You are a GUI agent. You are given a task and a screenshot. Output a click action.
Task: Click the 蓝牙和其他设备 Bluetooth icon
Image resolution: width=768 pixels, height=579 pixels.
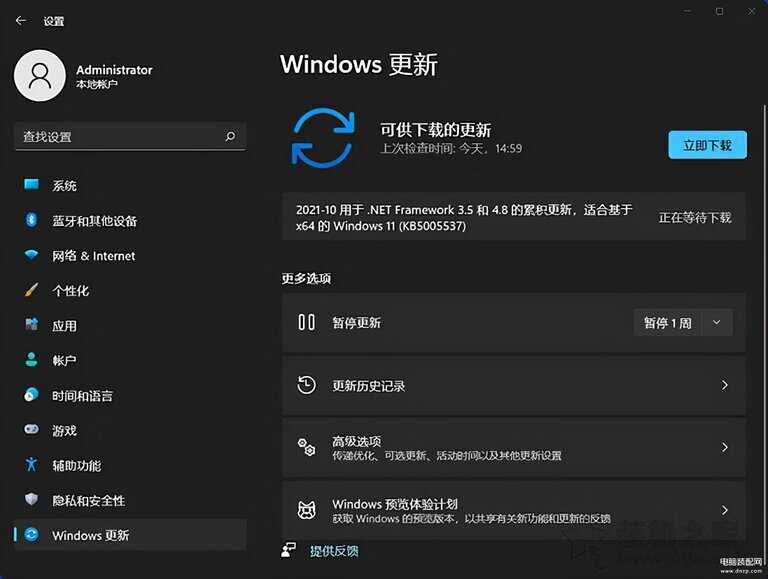tap(31, 221)
